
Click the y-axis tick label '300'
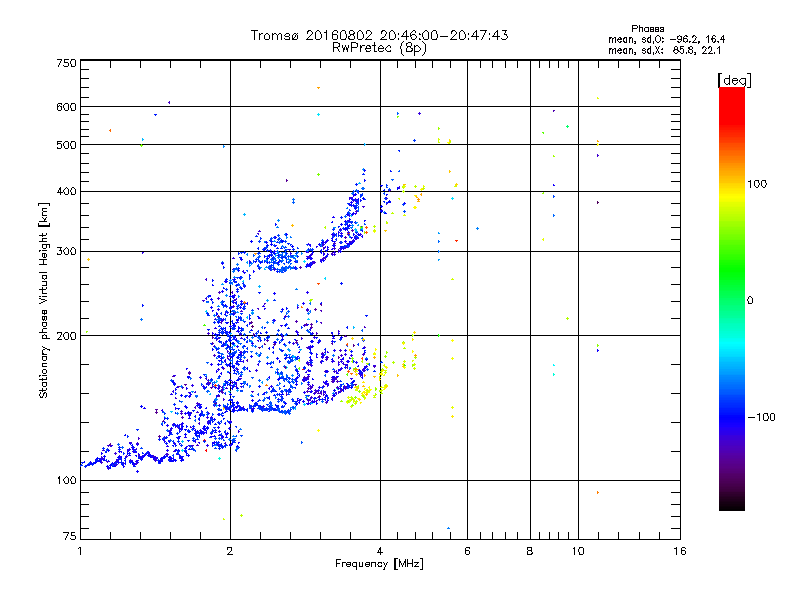click(66, 251)
